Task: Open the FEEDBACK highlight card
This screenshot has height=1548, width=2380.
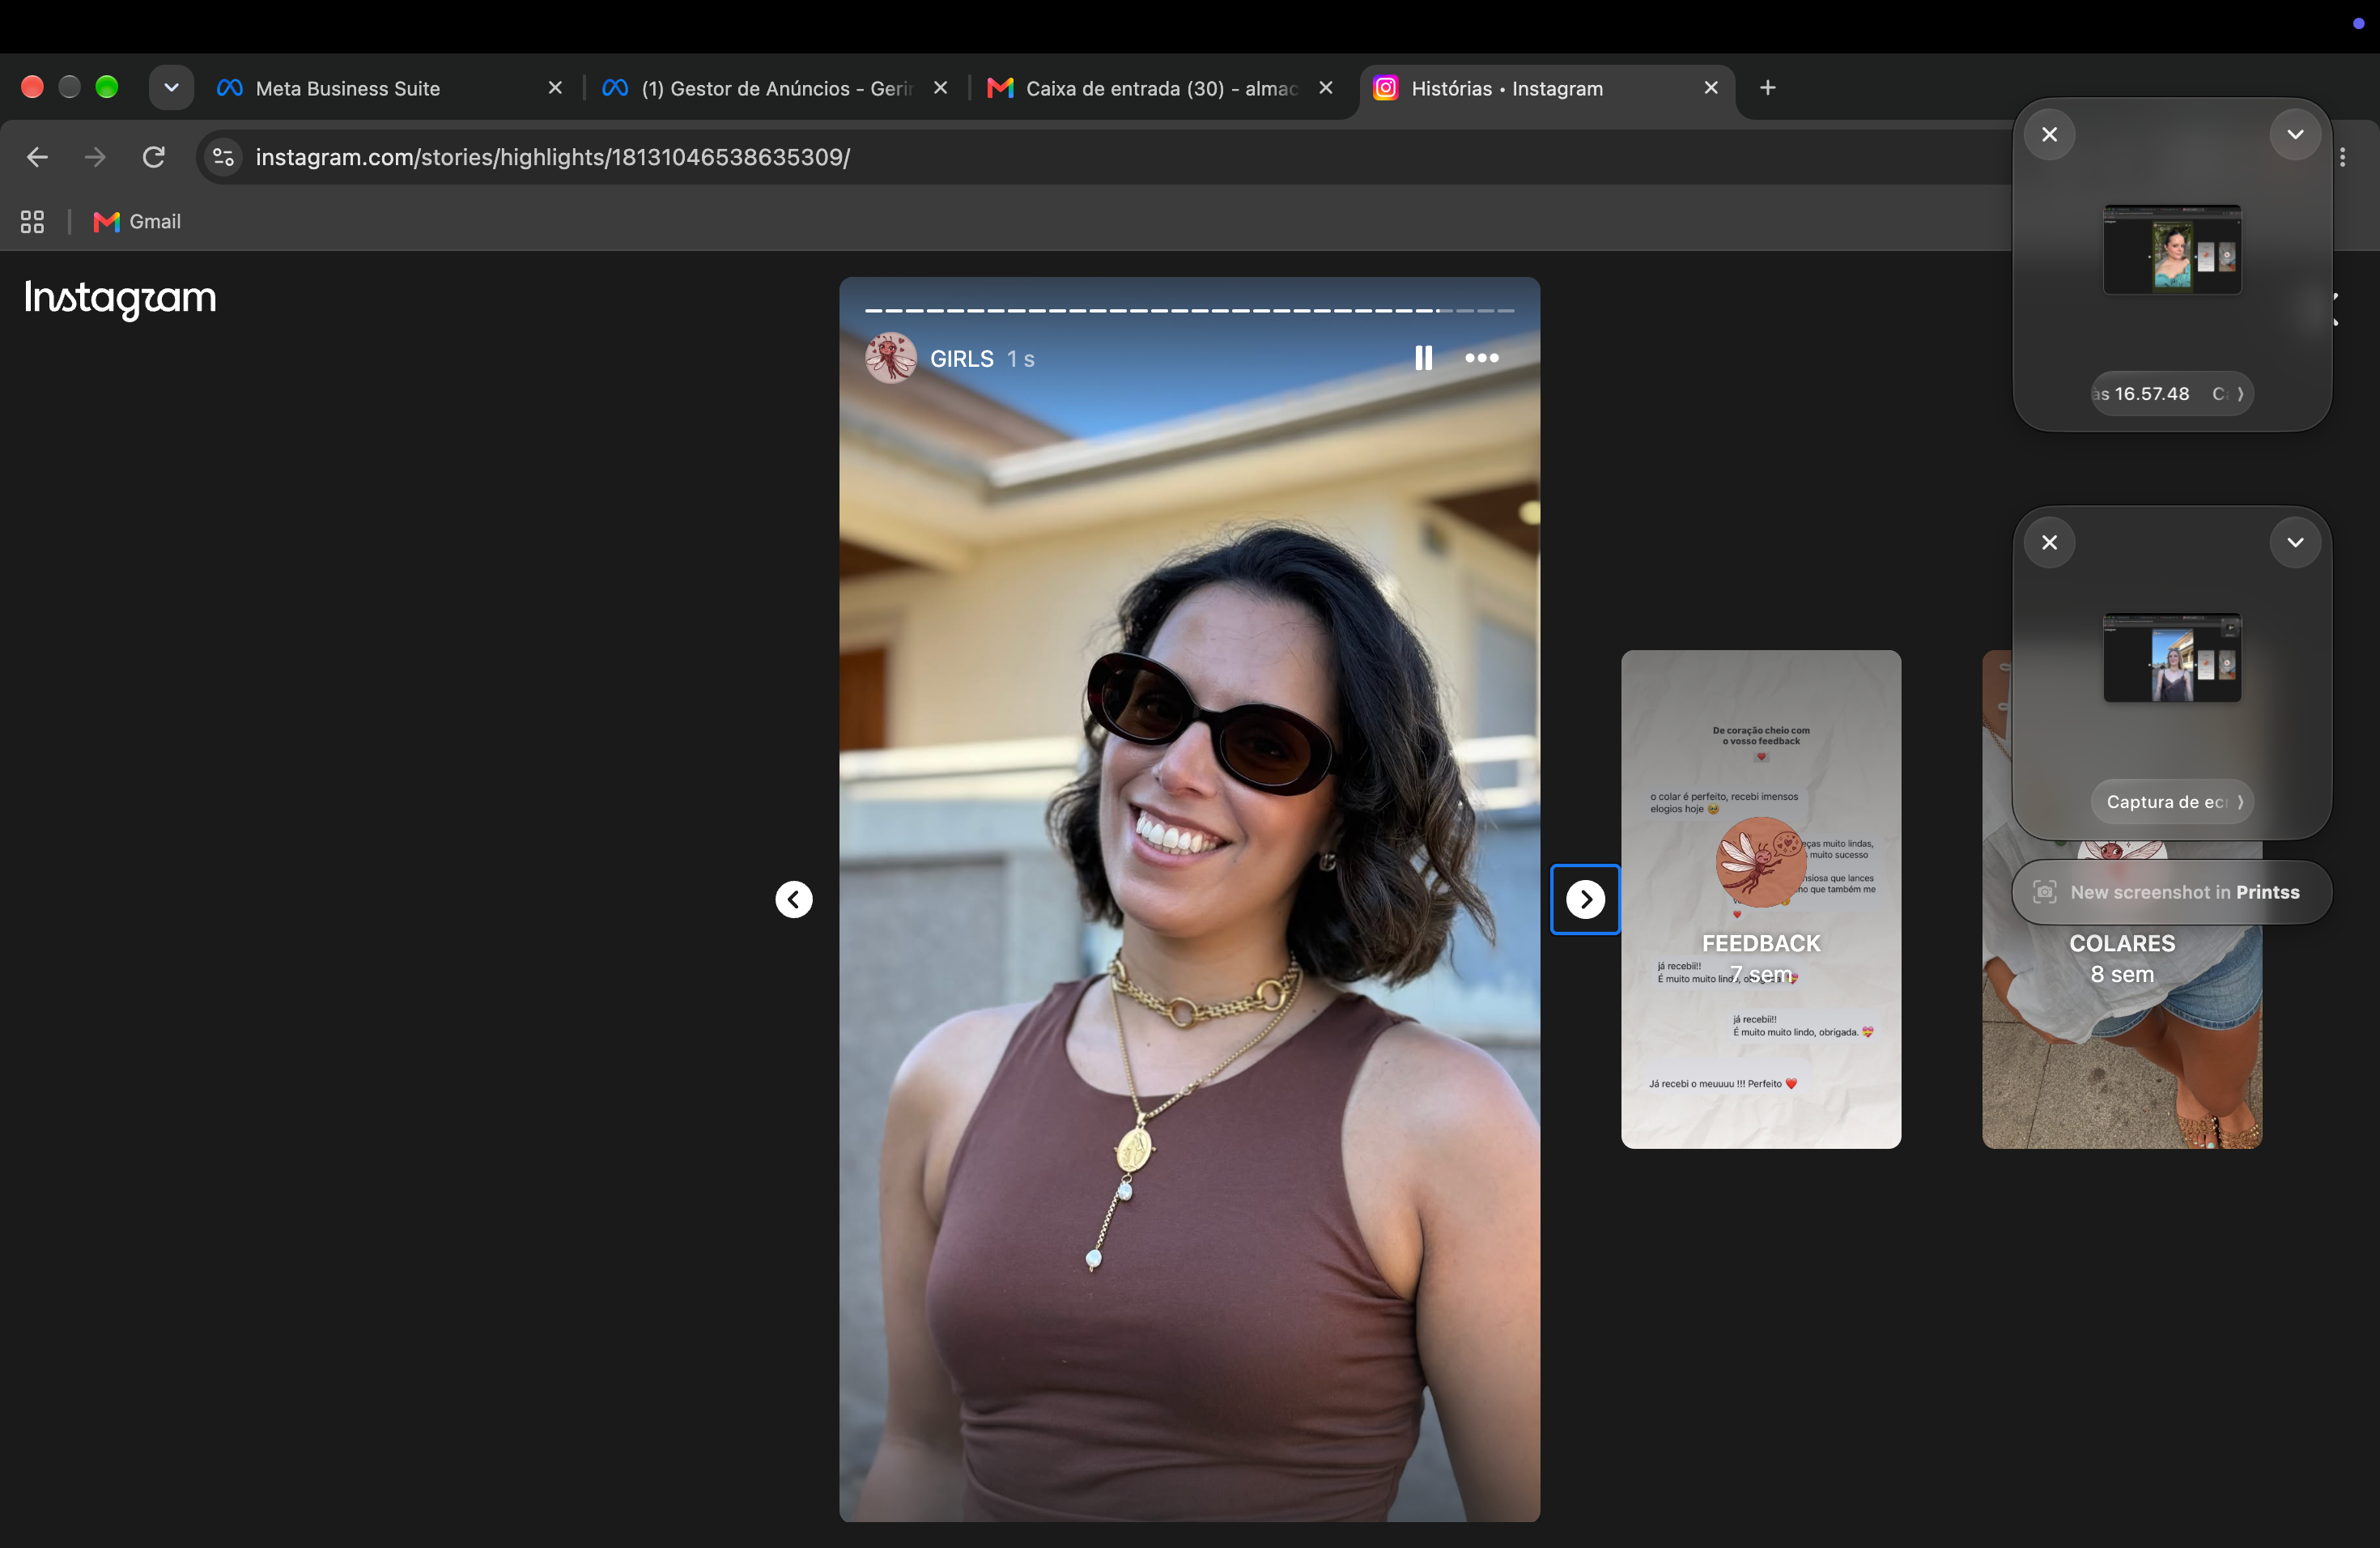Action: click(x=1761, y=899)
